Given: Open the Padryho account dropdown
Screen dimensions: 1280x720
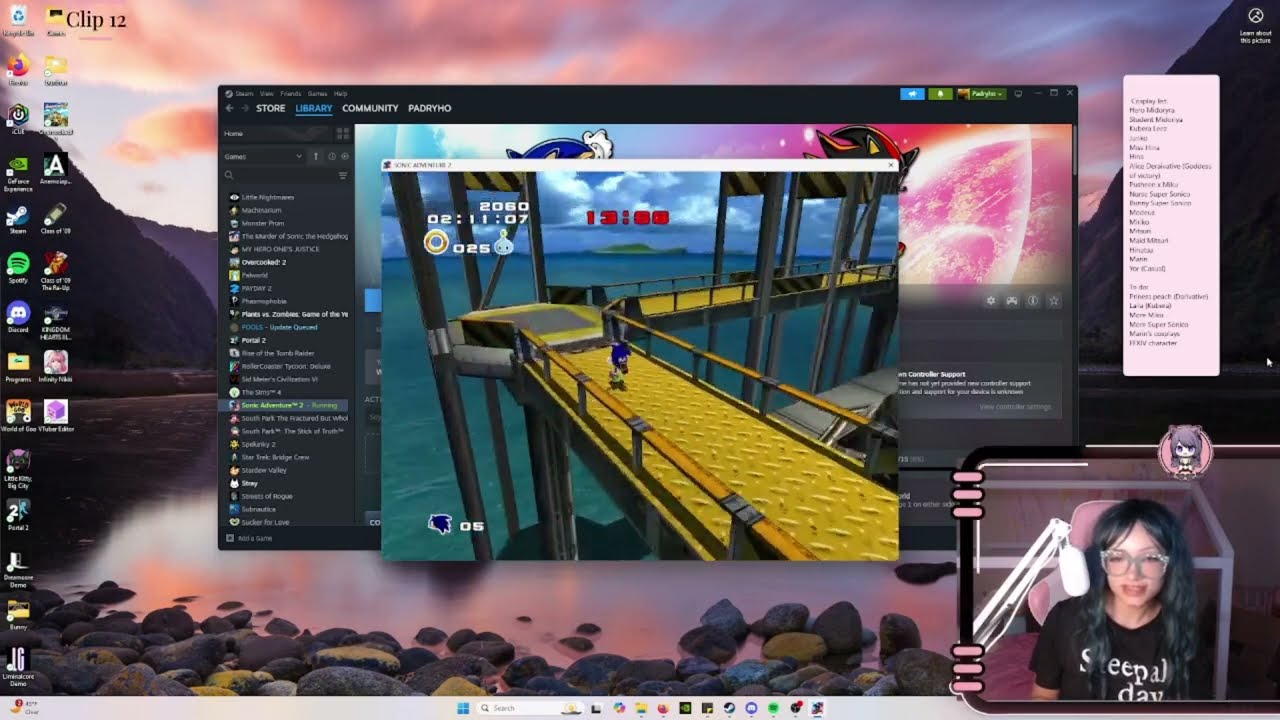Looking at the screenshot, I should click(x=980, y=94).
